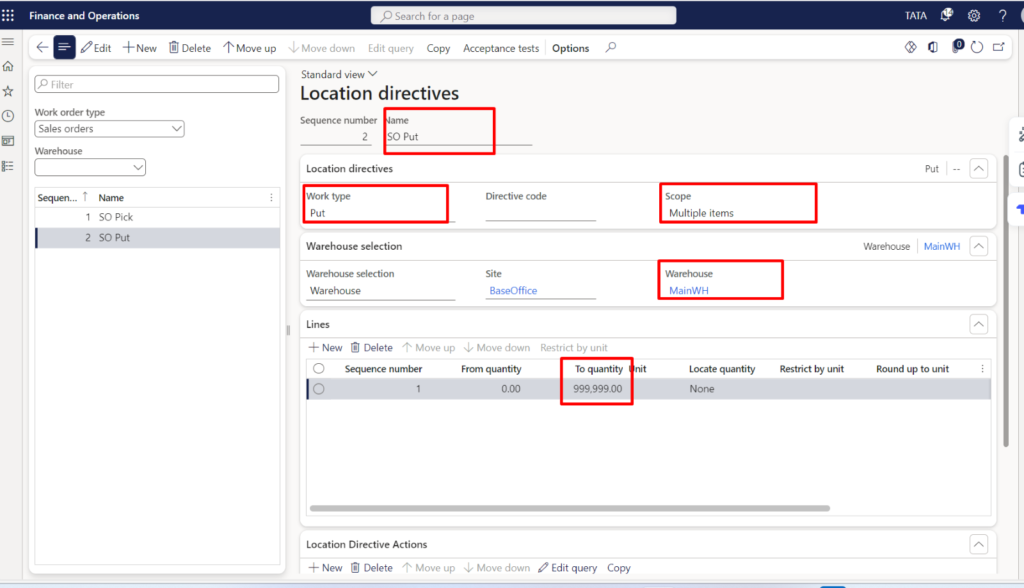
Task: Click the attachments icon with 0 badge
Action: tap(957, 46)
